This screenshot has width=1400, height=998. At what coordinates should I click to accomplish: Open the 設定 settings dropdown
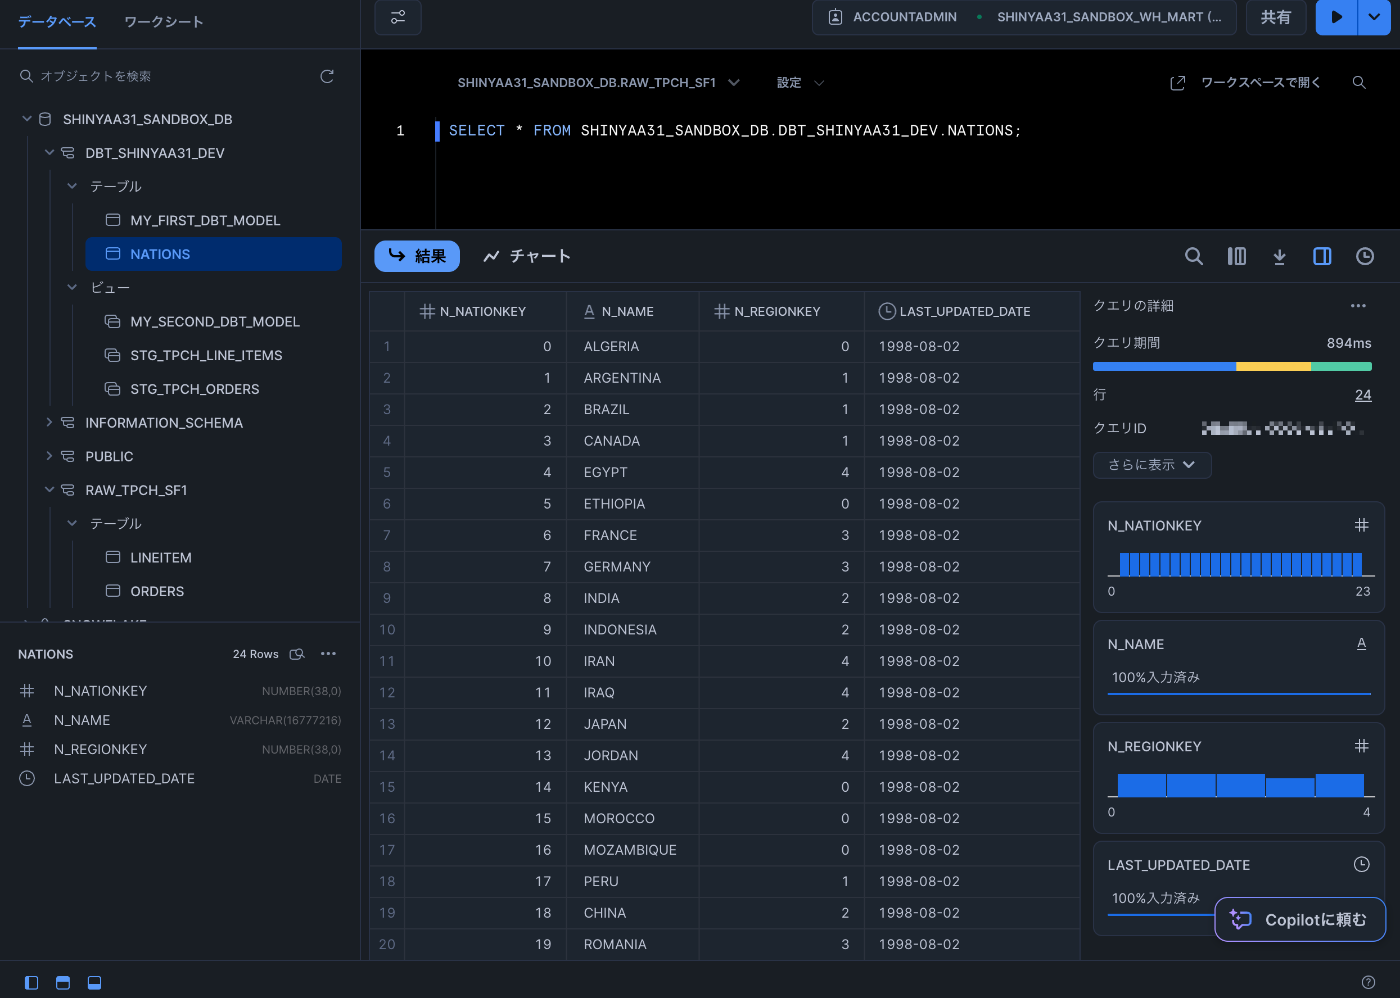tap(800, 83)
